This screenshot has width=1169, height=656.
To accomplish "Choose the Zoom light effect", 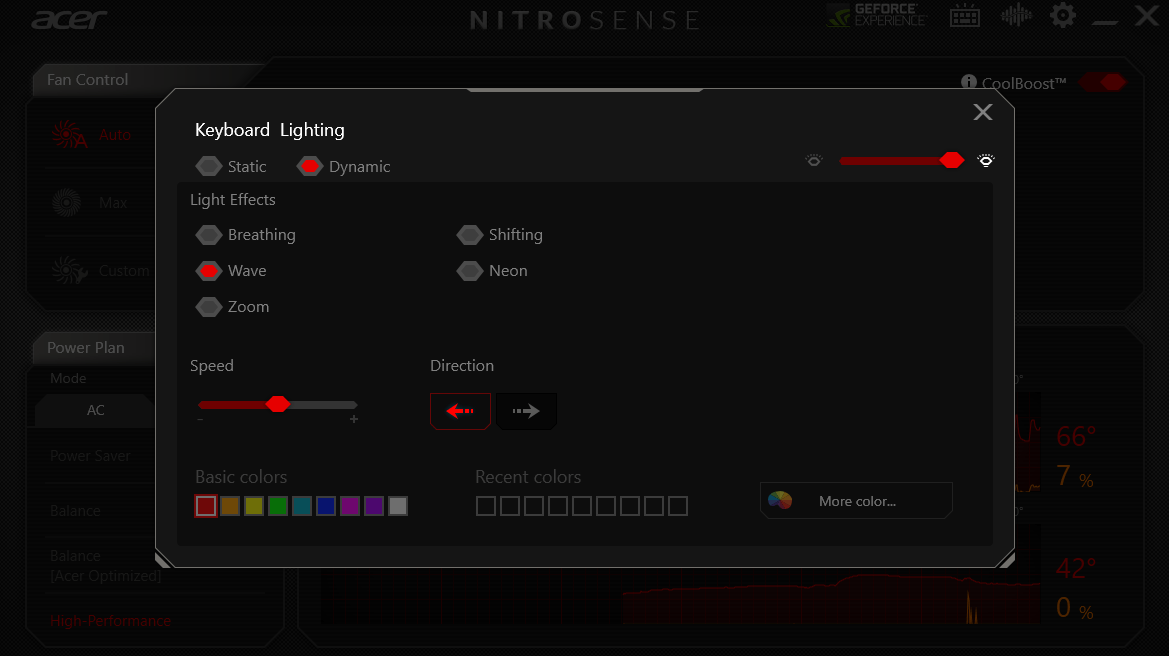I will 209,307.
